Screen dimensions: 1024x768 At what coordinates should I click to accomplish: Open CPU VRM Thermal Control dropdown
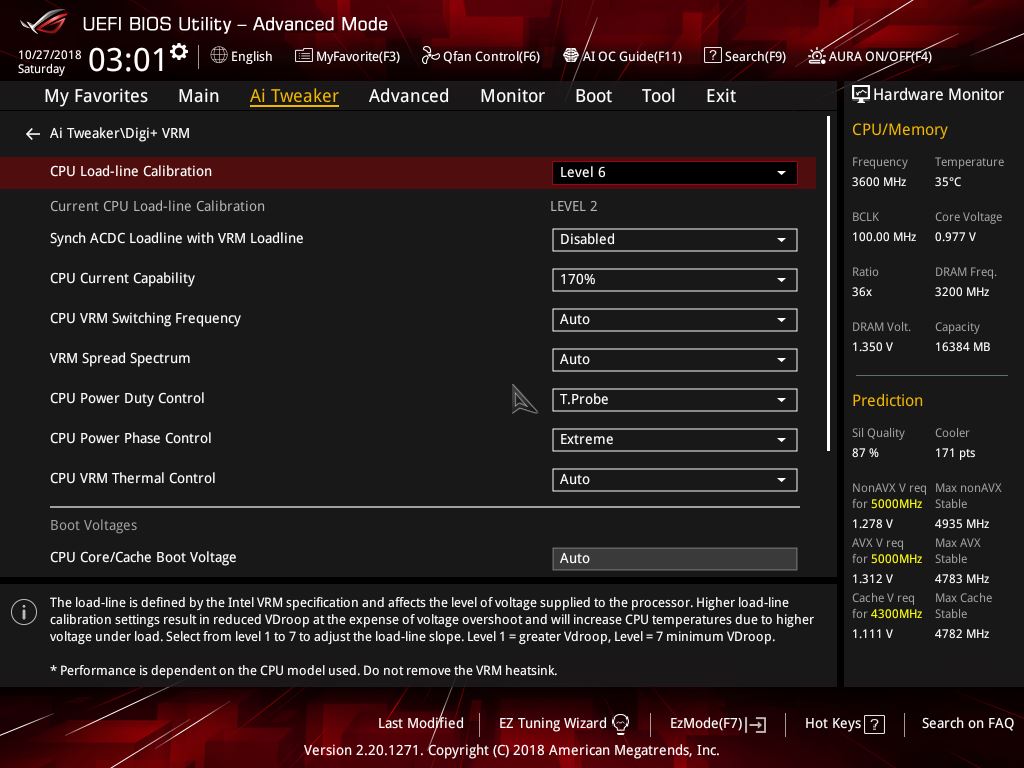point(674,479)
